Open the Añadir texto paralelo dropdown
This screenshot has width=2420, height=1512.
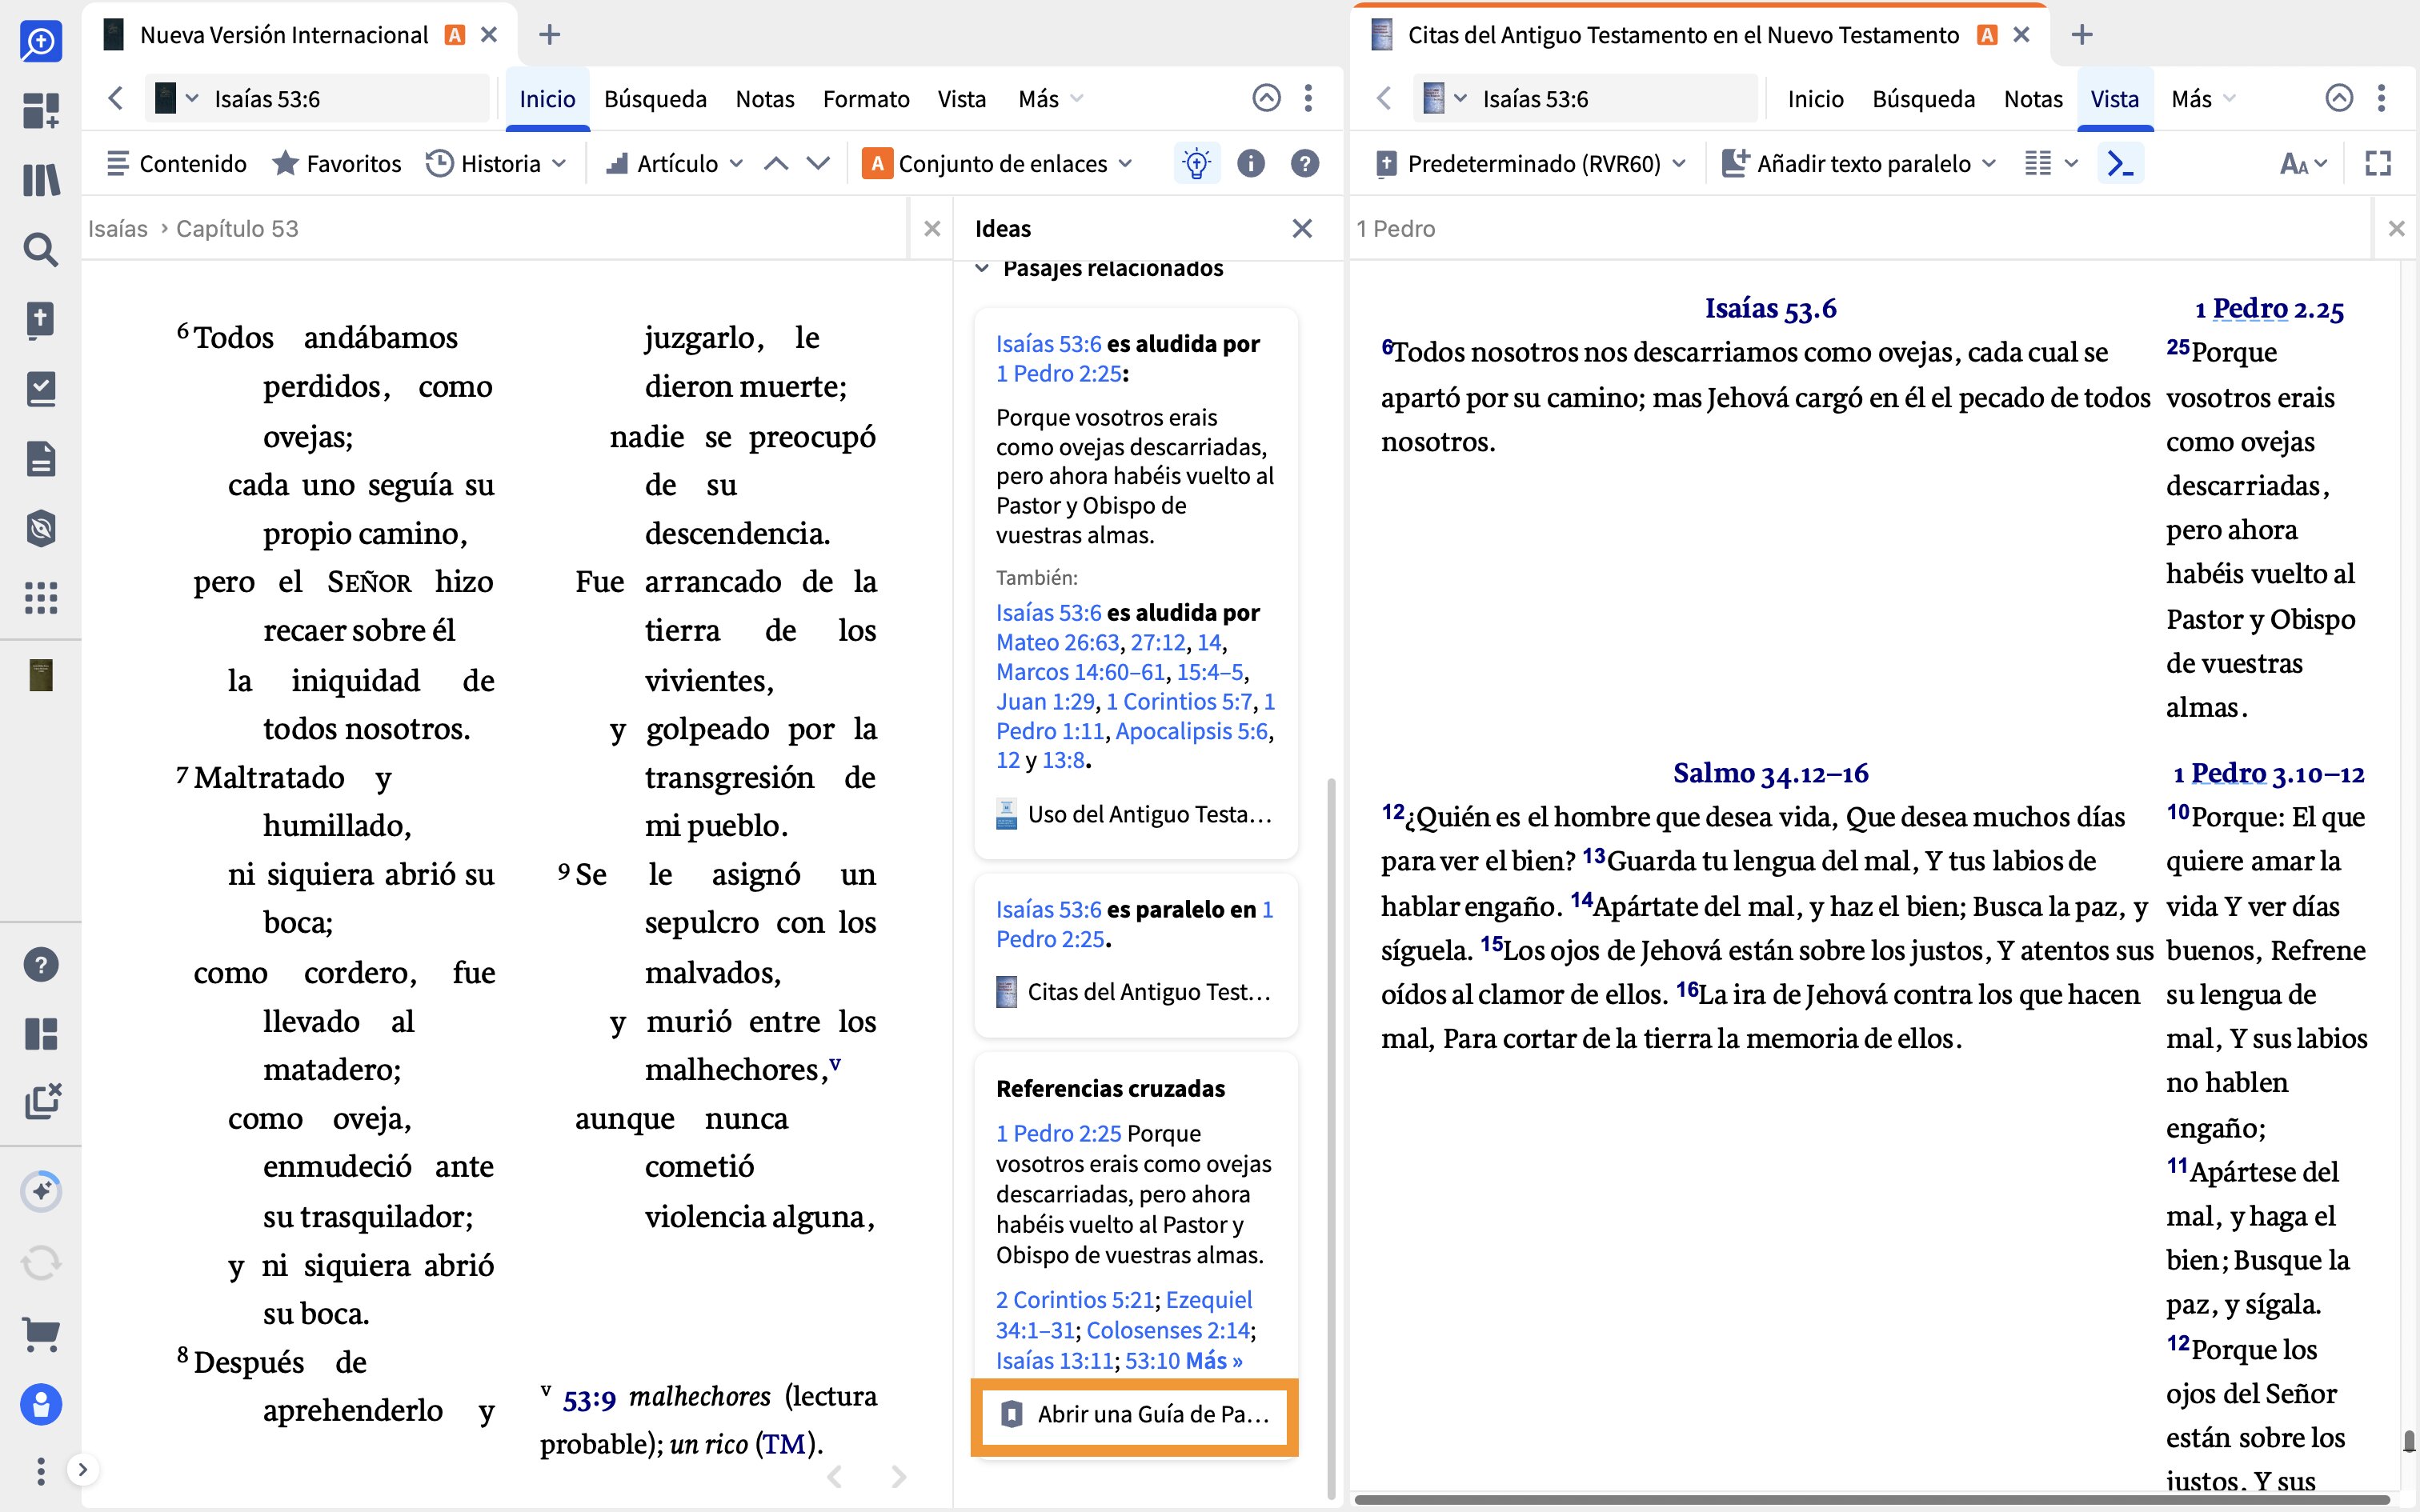pyautogui.click(x=1858, y=163)
